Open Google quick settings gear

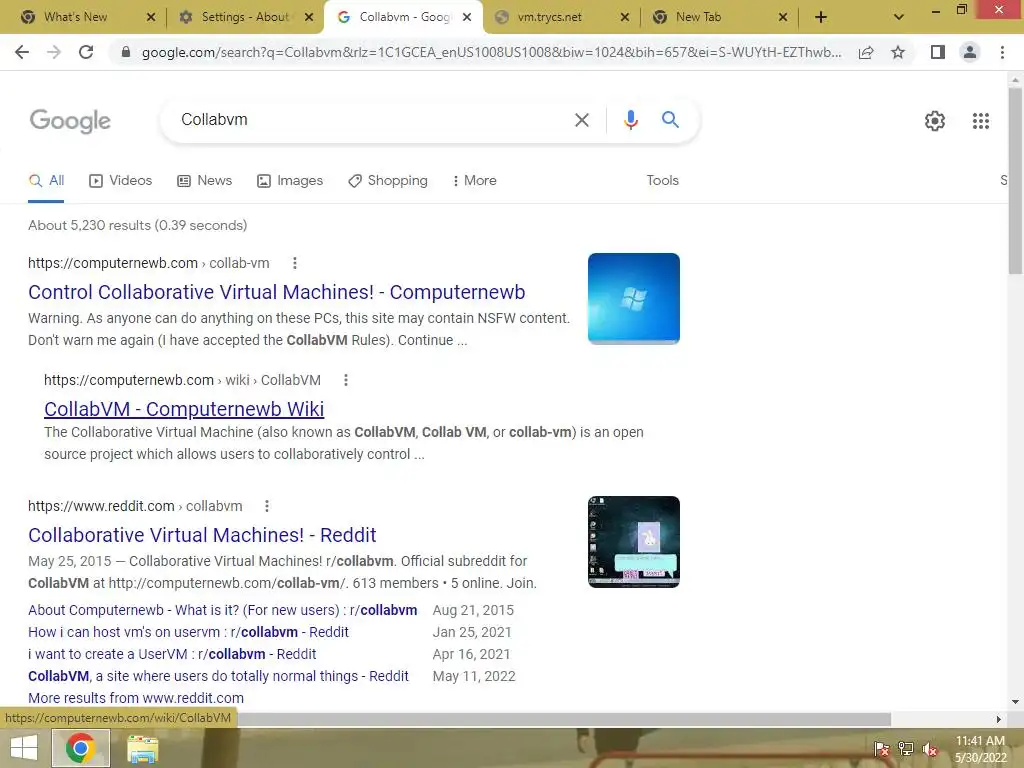coord(935,121)
